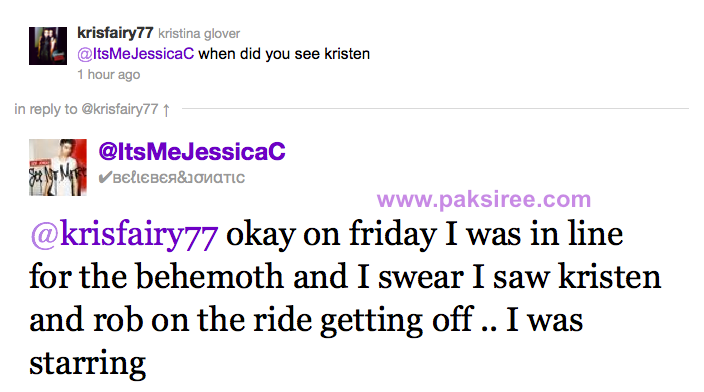The width and height of the screenshot is (704, 392).
Task: Click the word friday in the reply
Action: click(x=393, y=235)
